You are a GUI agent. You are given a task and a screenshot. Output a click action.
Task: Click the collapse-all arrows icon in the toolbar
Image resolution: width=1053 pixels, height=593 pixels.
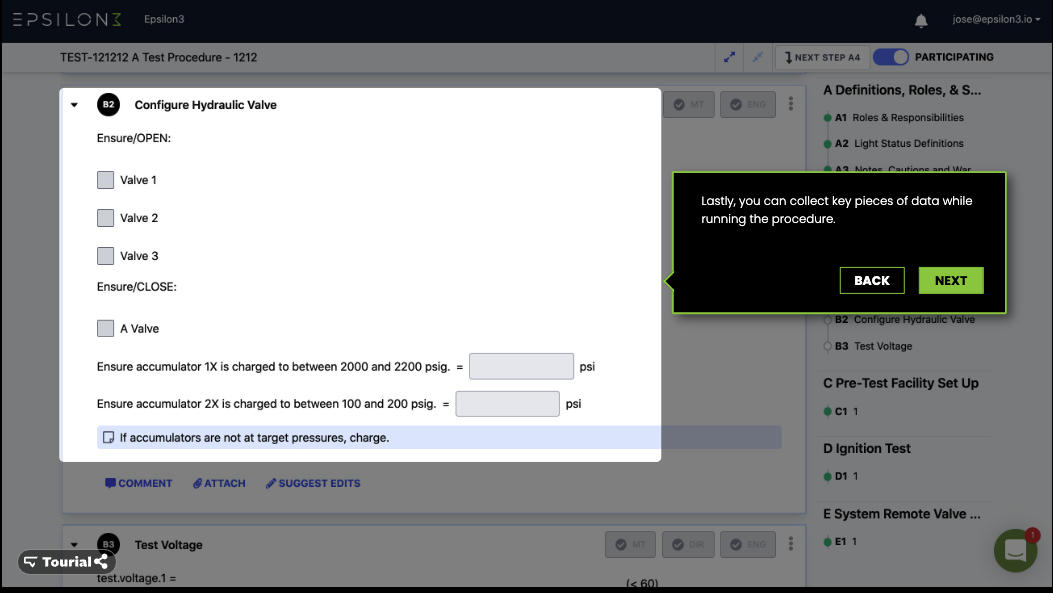pyautogui.click(x=757, y=57)
